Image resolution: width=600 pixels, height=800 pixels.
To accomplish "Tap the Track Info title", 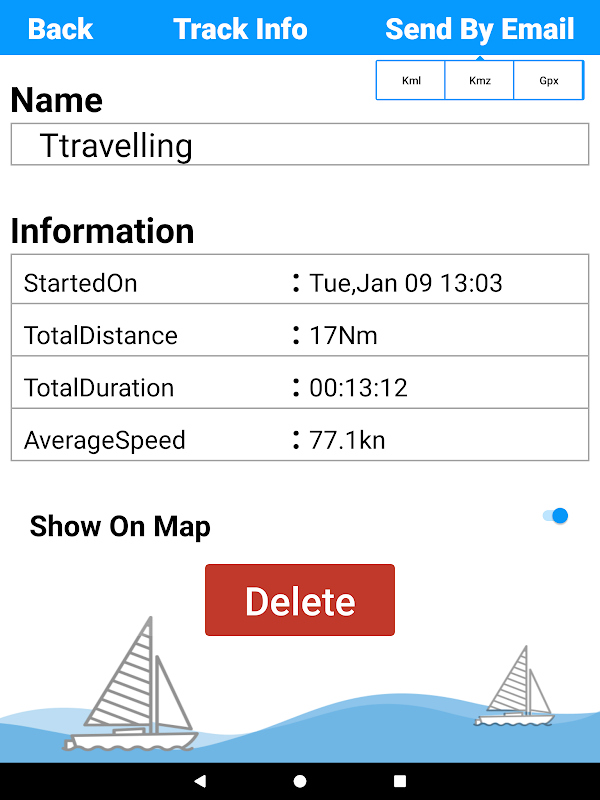I will tap(240, 28).
